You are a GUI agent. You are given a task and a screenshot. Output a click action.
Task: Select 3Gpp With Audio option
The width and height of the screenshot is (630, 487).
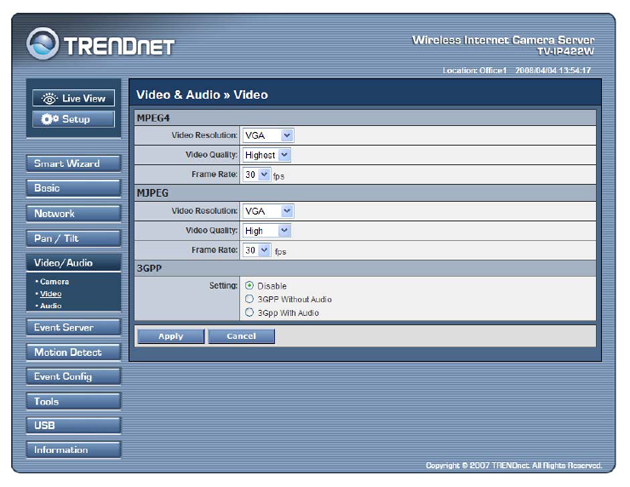click(x=250, y=313)
